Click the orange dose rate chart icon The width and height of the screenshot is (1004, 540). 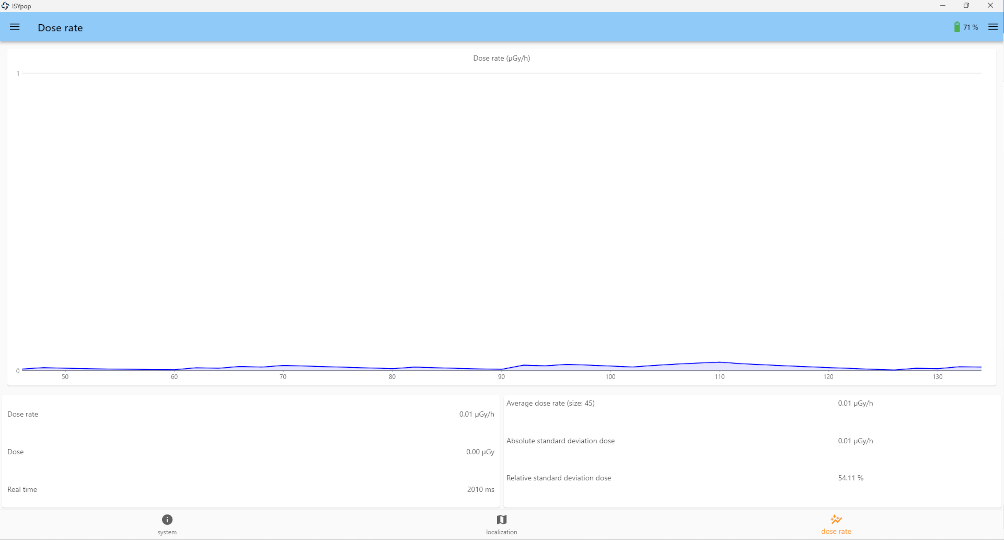(836, 519)
